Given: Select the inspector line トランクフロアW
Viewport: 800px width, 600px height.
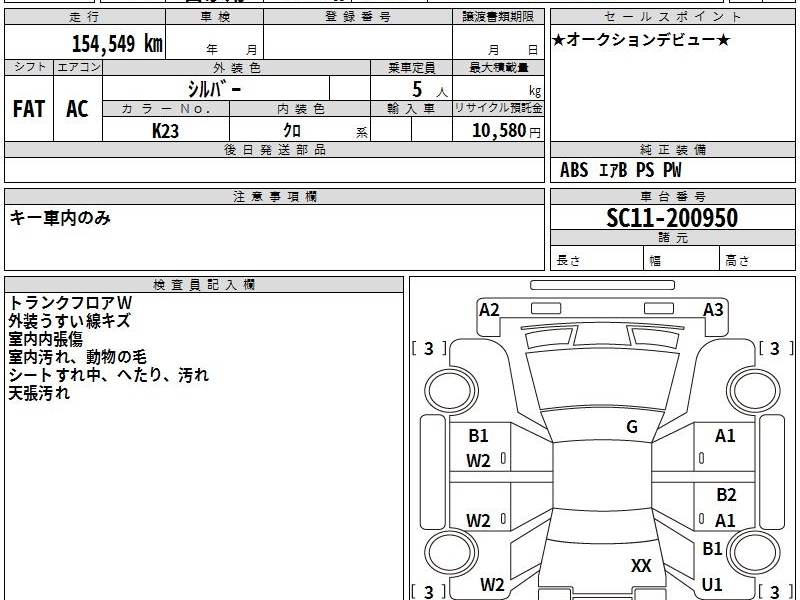Looking at the screenshot, I should pos(70,303).
